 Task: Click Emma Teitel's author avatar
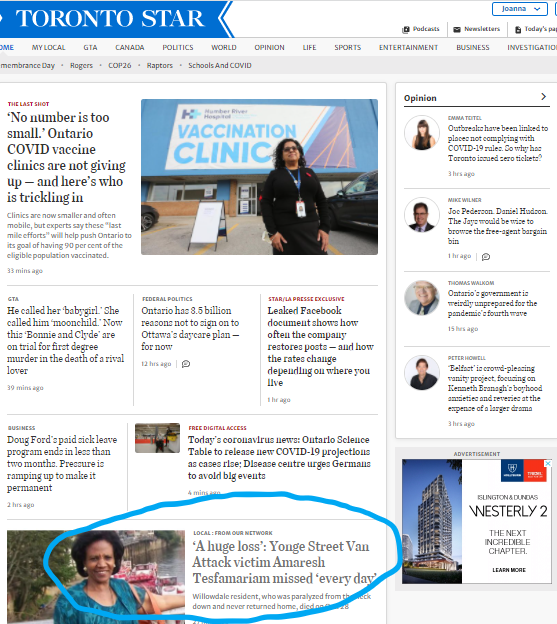tap(422, 133)
